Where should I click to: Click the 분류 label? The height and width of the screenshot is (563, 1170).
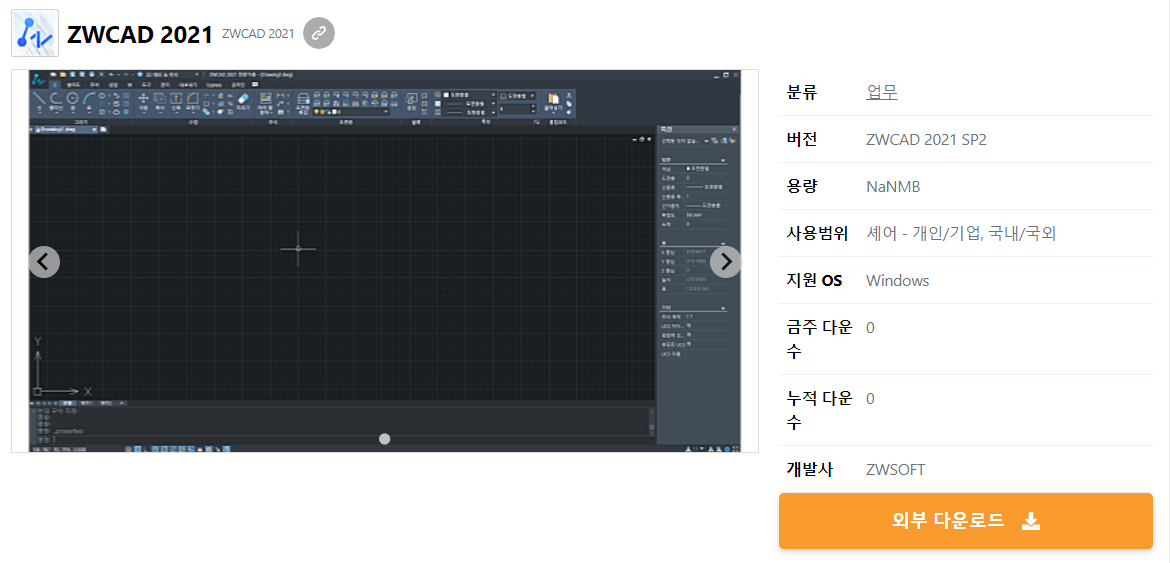pyautogui.click(x=802, y=92)
